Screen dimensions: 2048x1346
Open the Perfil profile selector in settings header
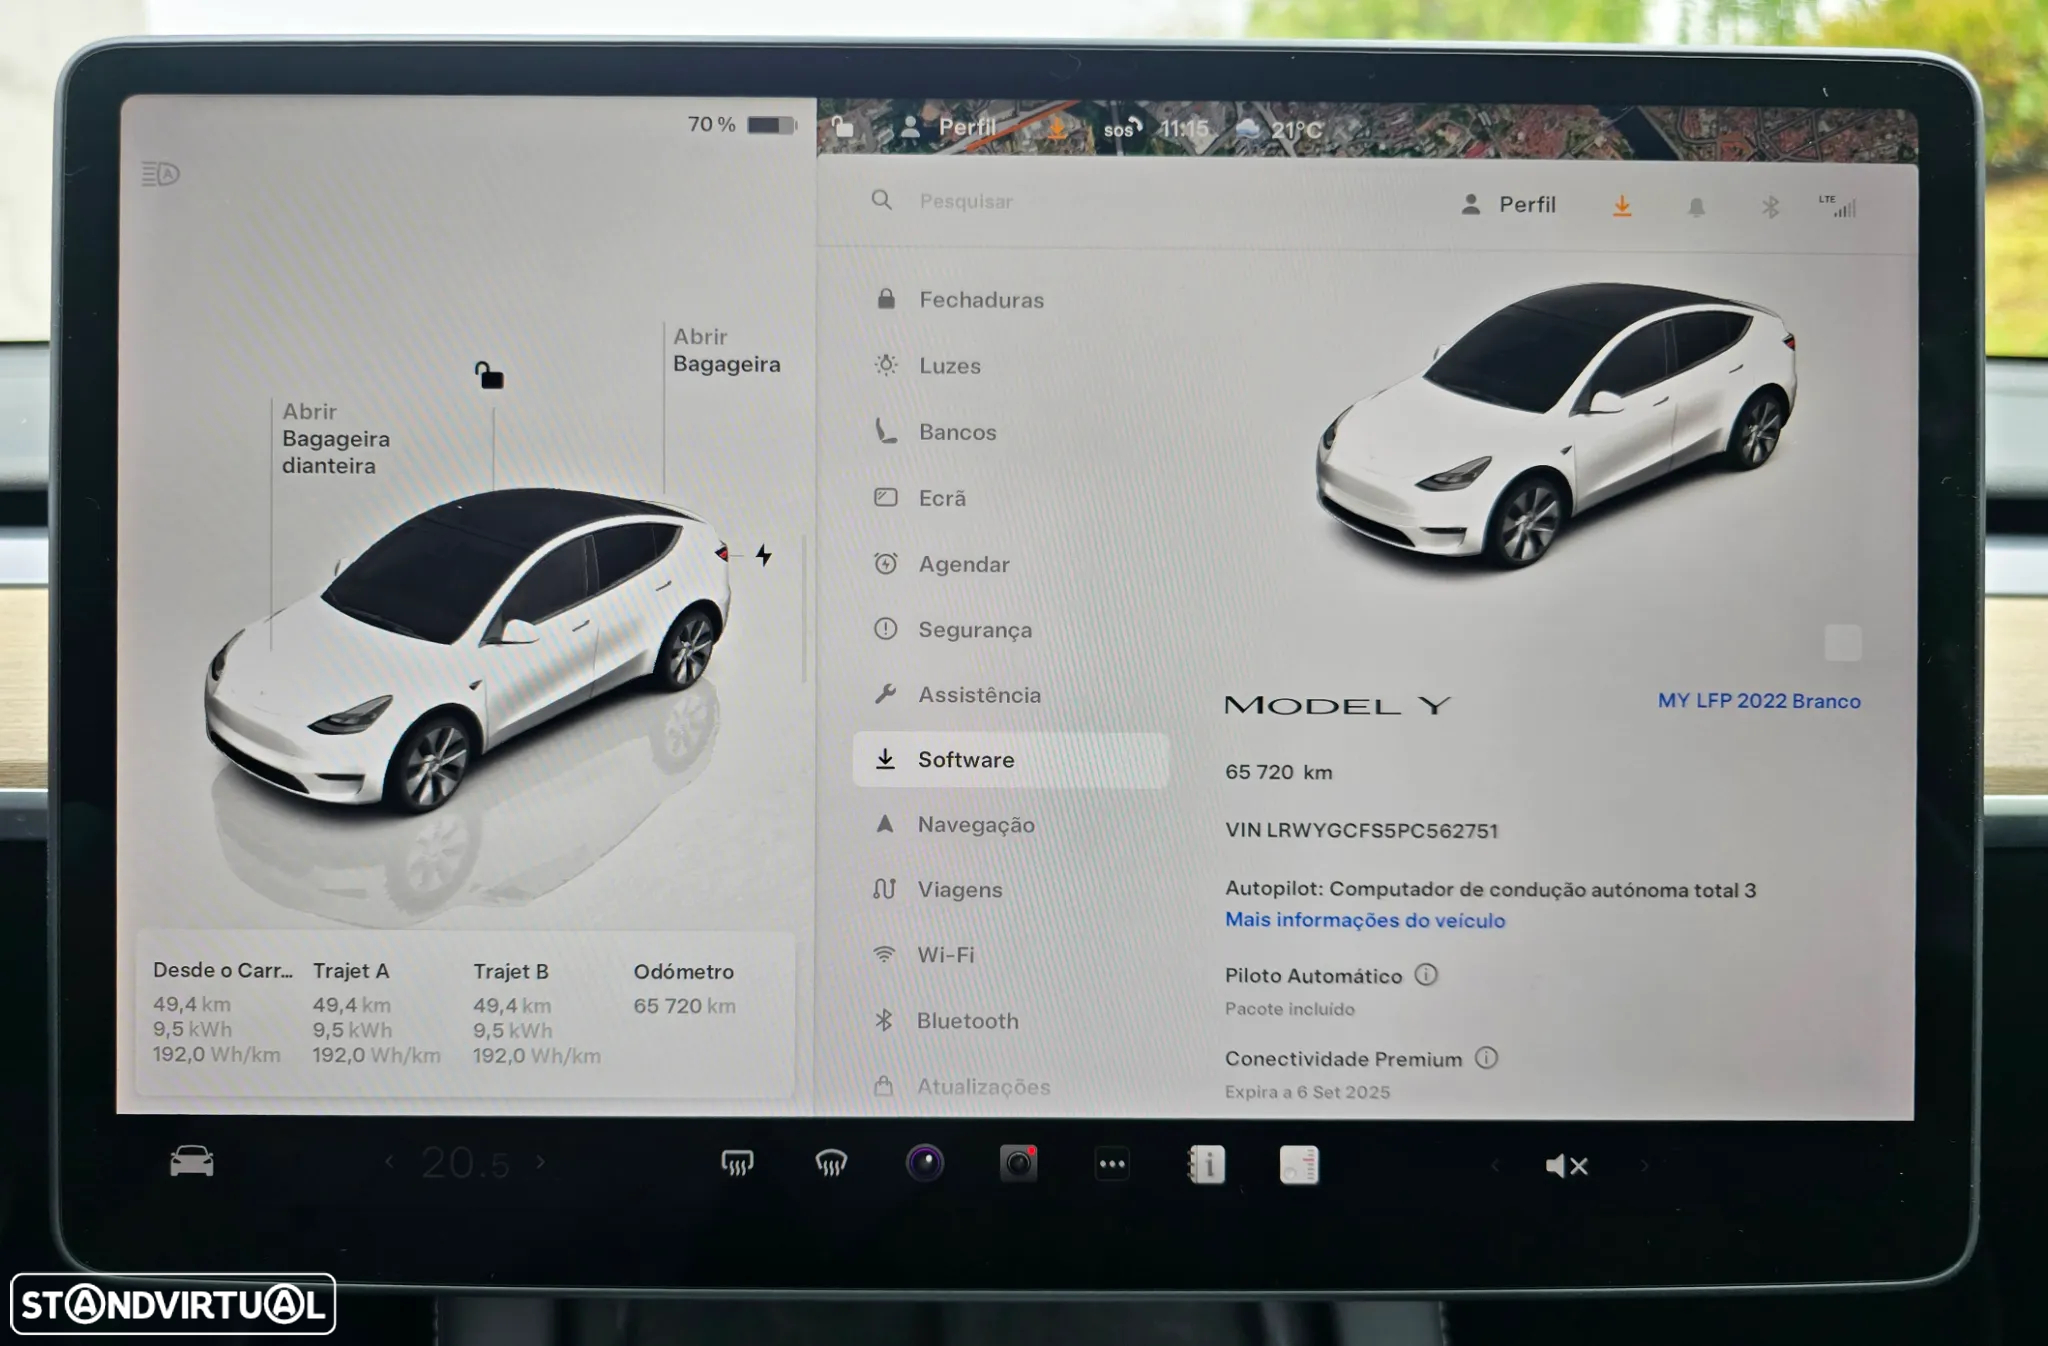[x=1508, y=204]
